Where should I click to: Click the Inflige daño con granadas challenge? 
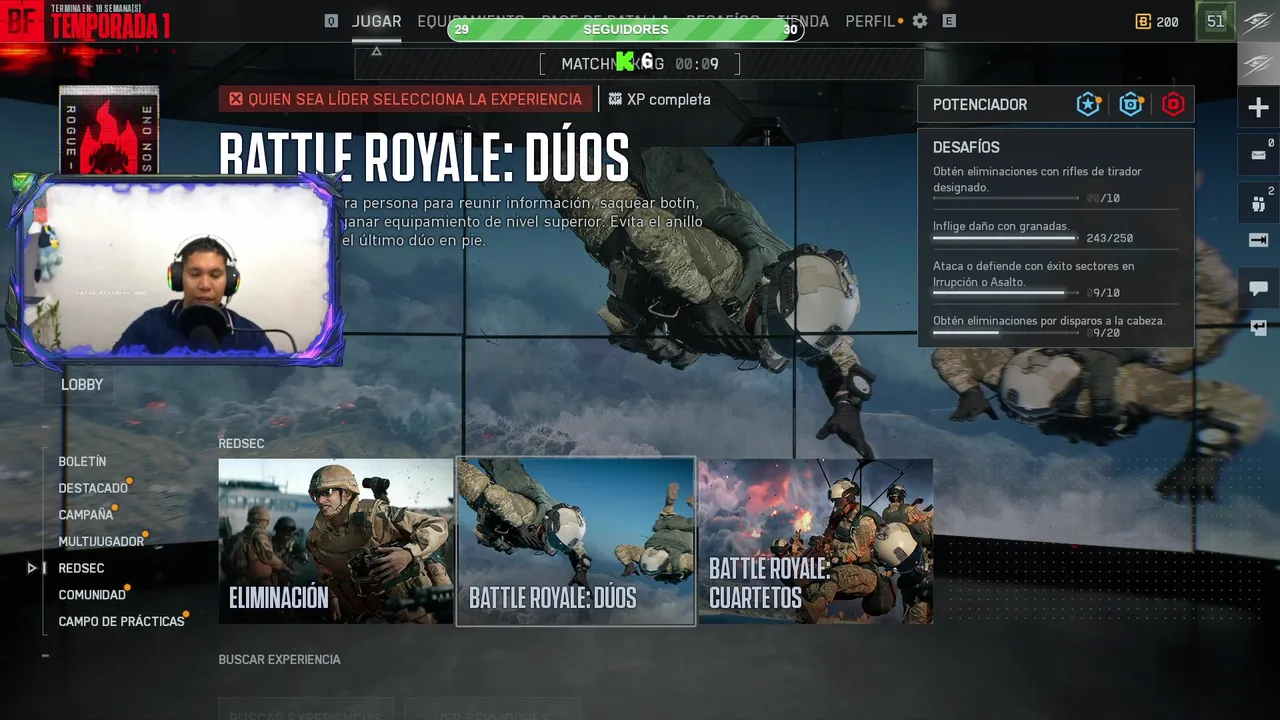click(x=1001, y=226)
